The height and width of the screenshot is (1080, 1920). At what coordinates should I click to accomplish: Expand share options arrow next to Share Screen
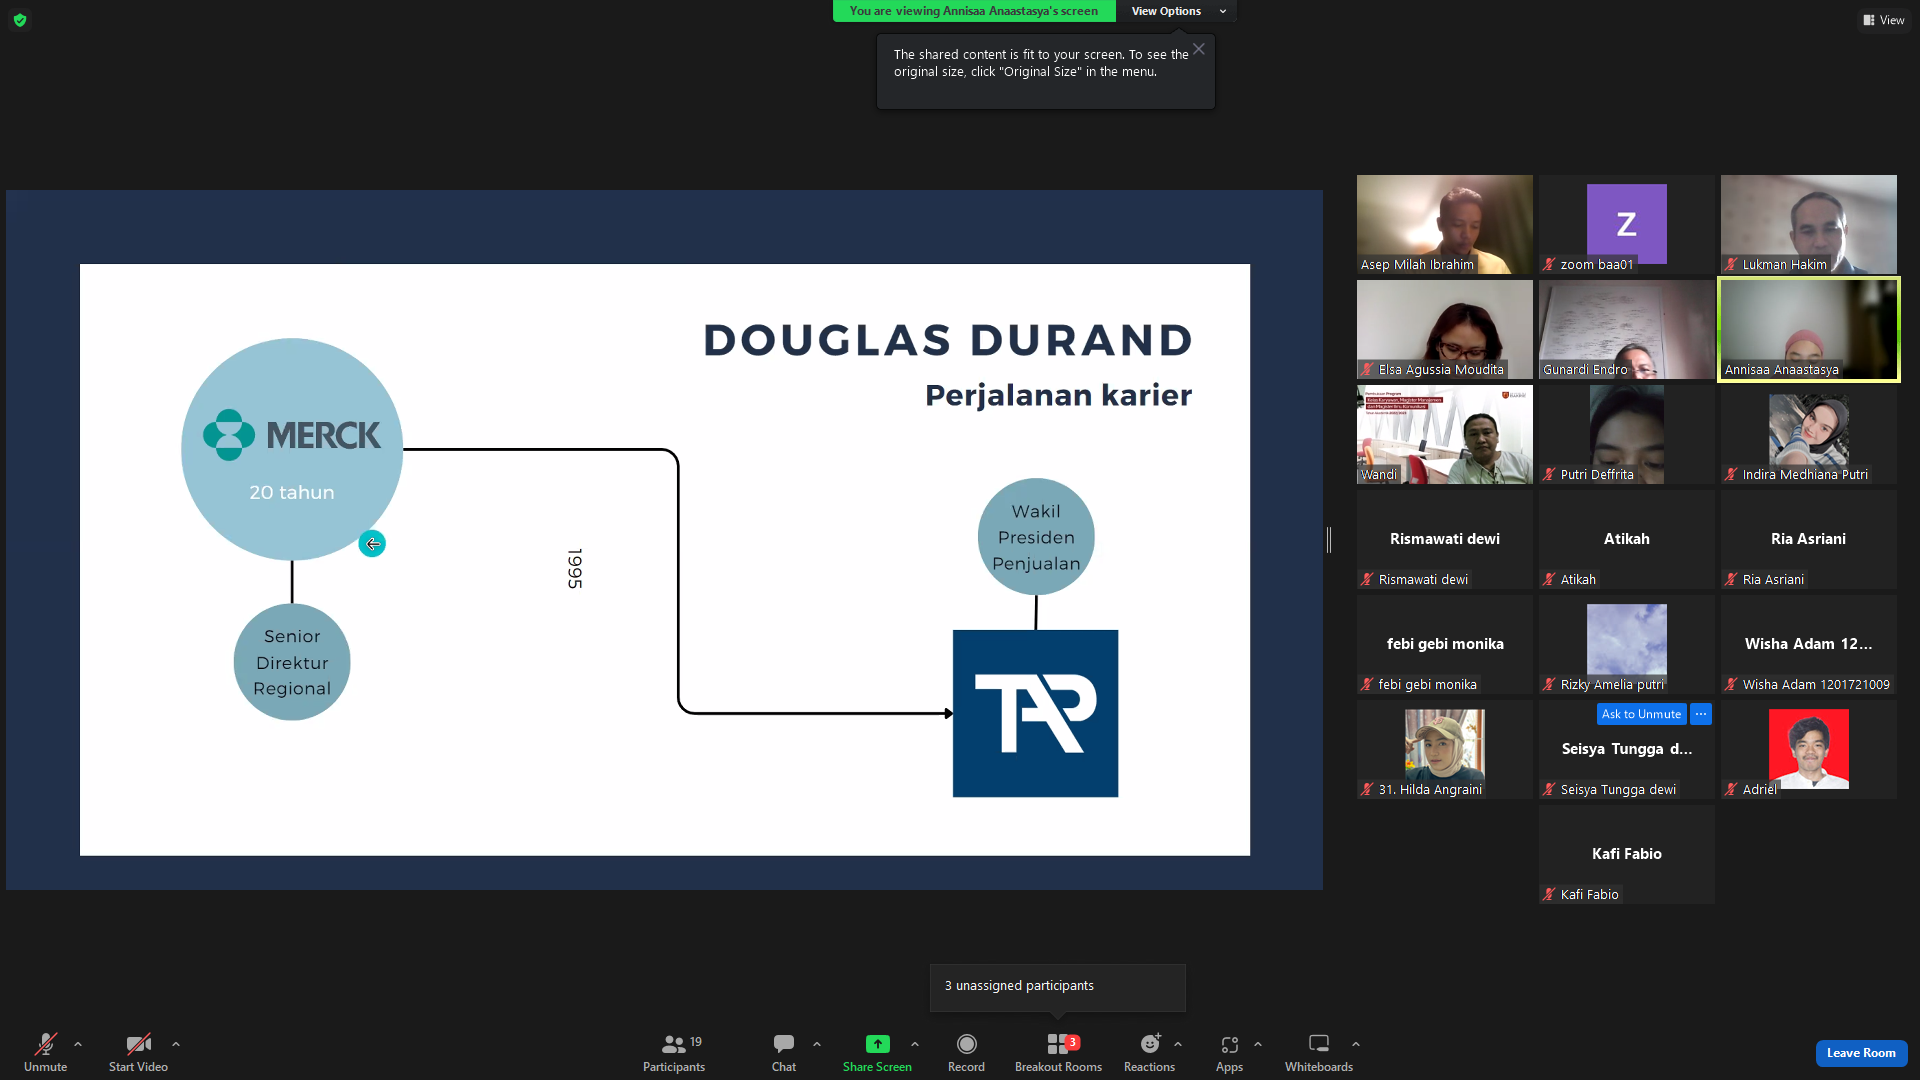coord(915,1044)
